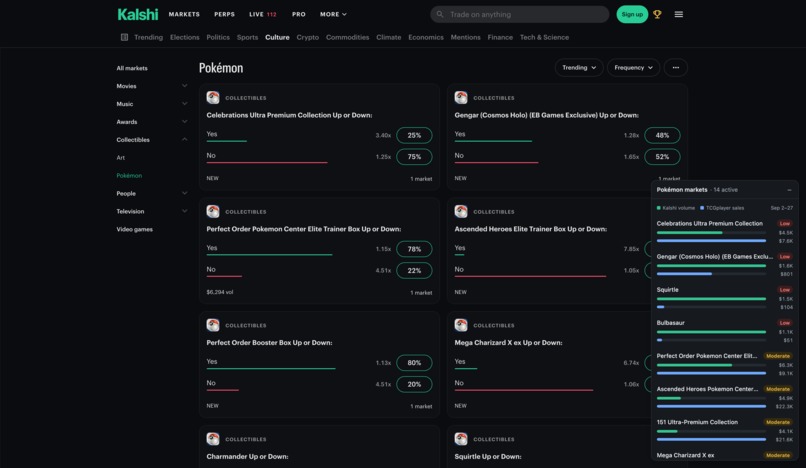
Task: Select Gengar row in Pokémon markets panel
Action: tap(725, 265)
